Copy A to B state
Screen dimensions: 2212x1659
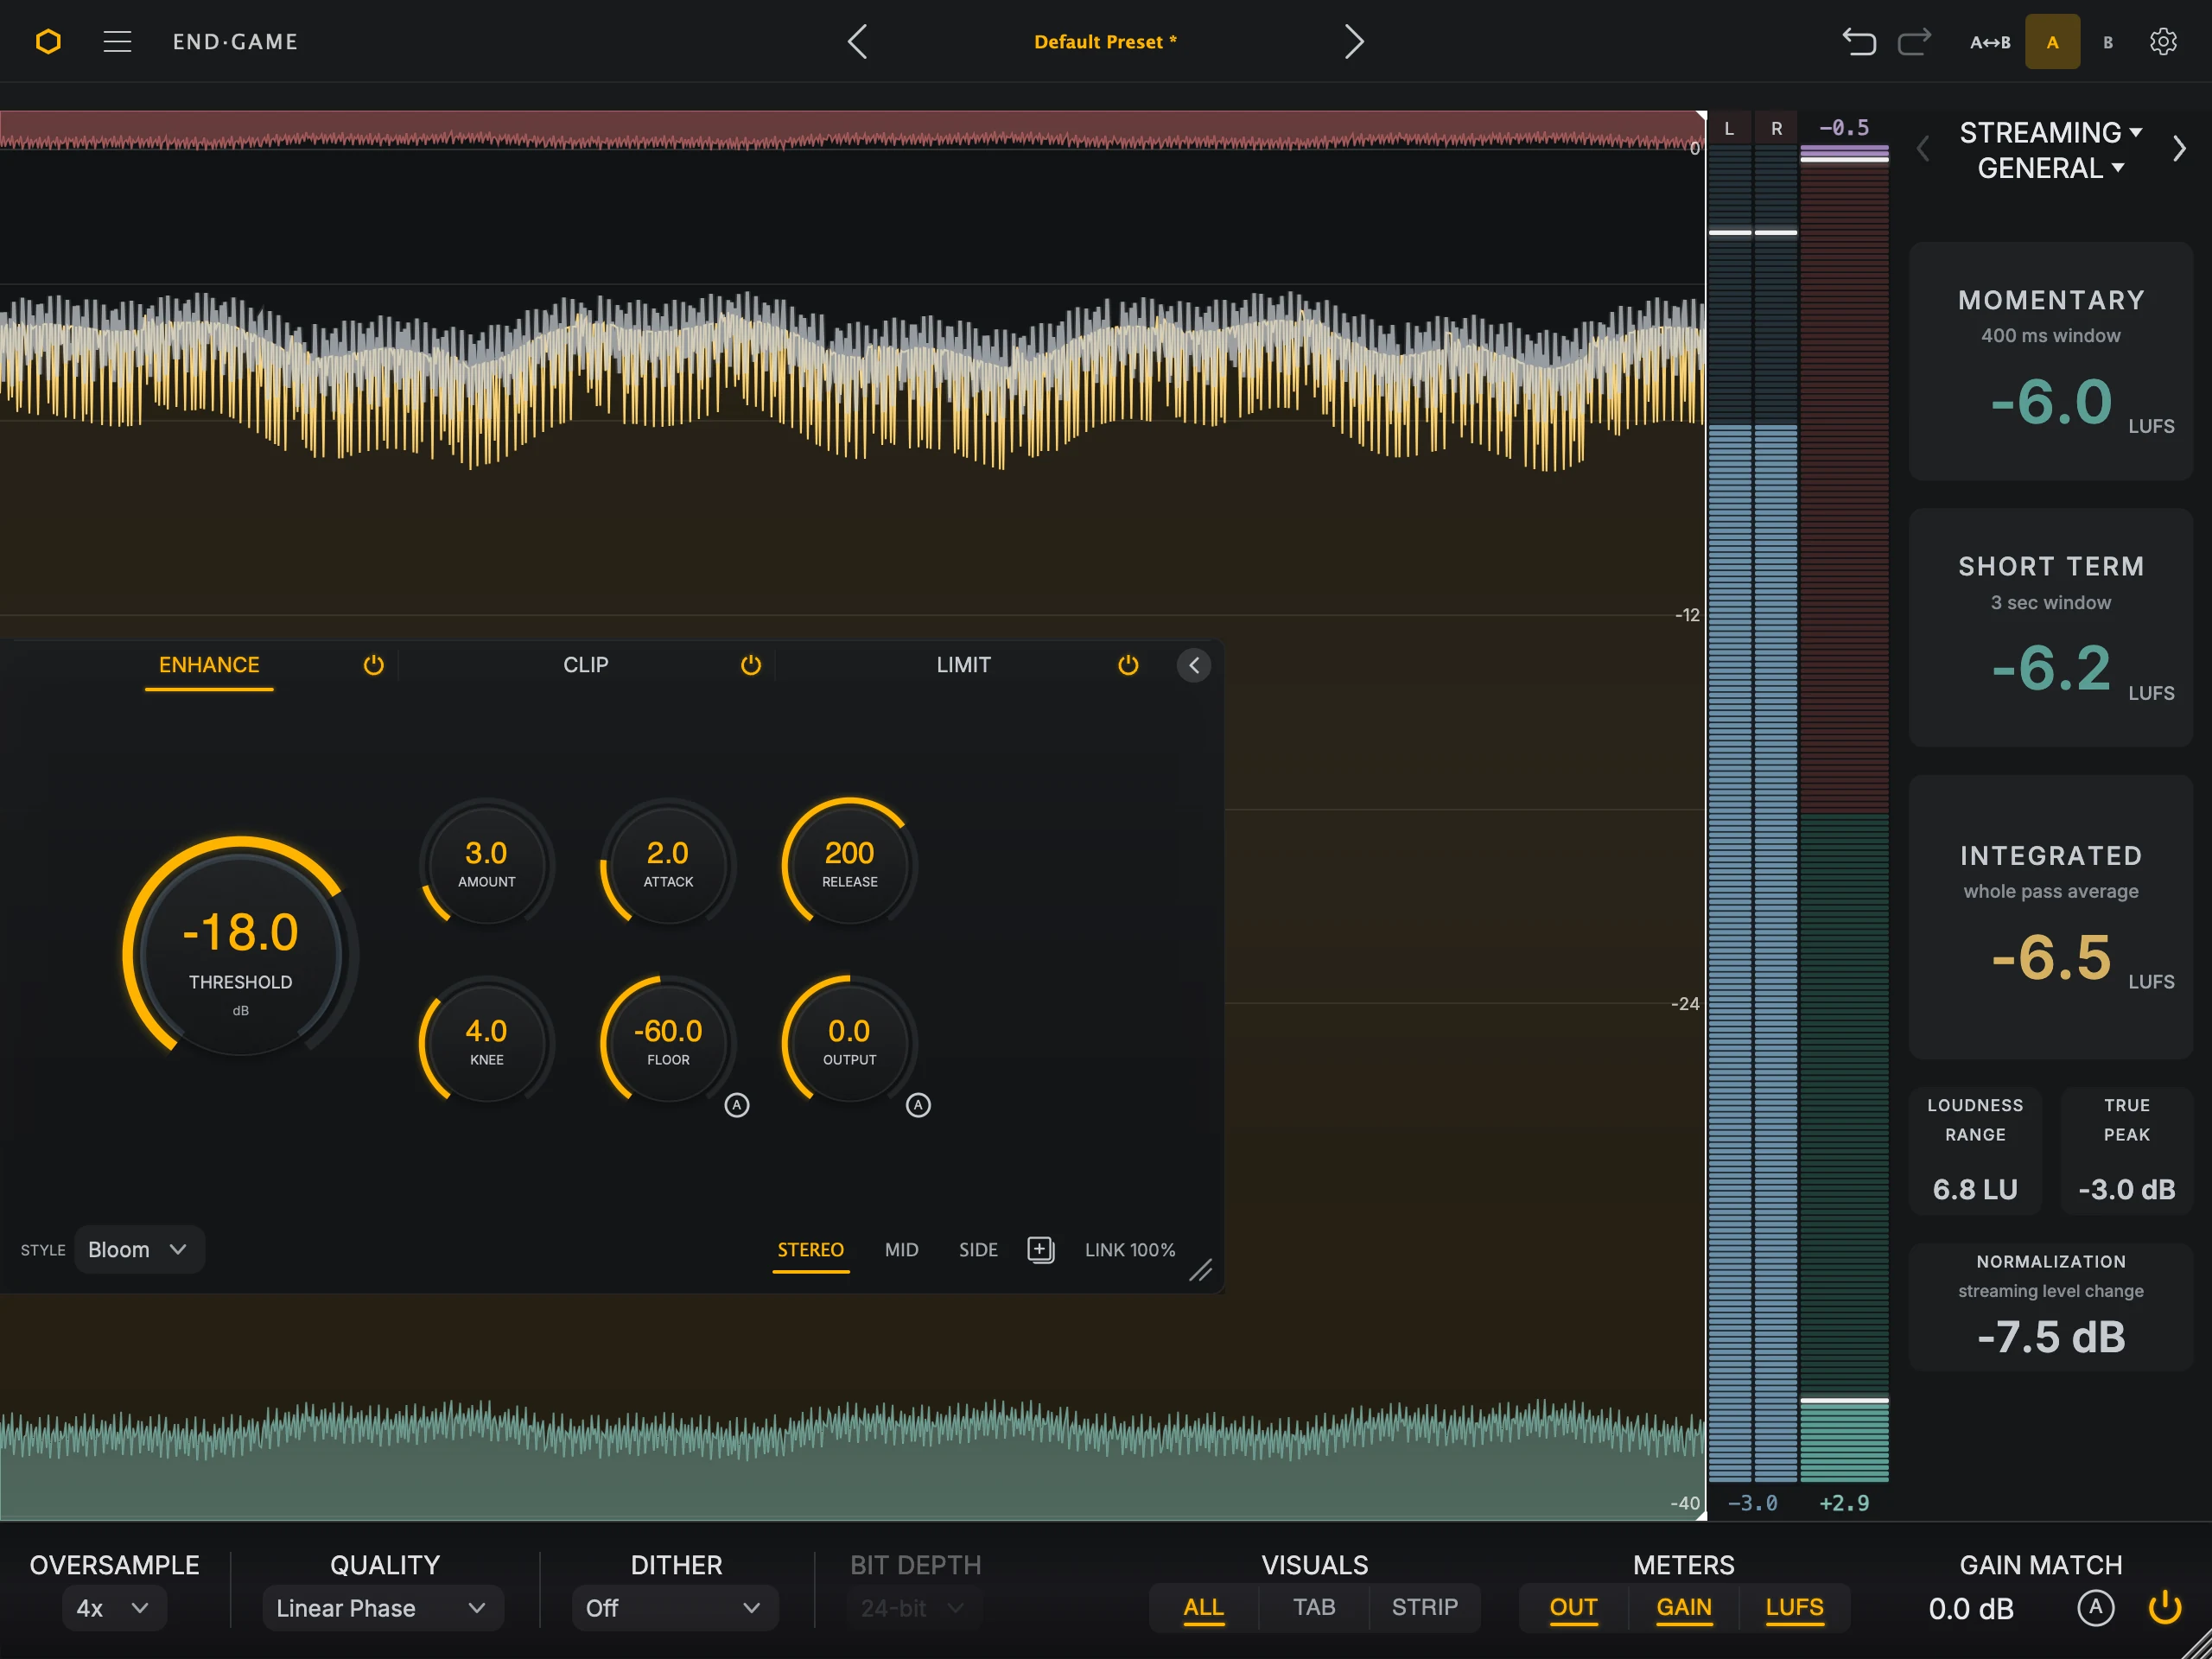[1989, 42]
